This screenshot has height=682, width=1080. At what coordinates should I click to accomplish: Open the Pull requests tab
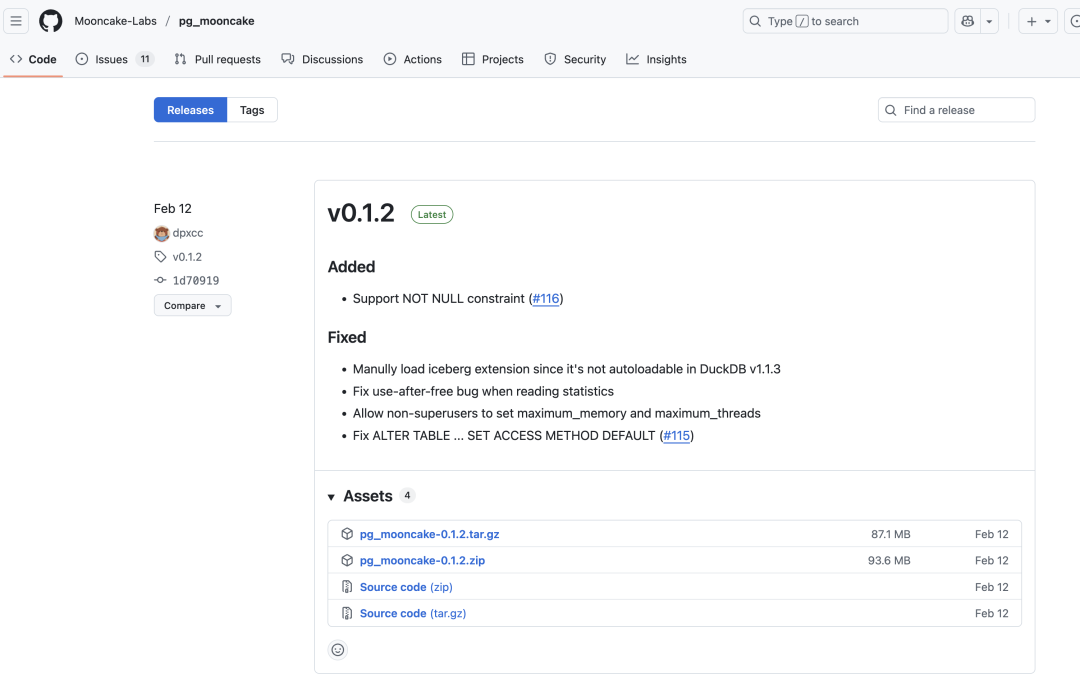coord(217,60)
